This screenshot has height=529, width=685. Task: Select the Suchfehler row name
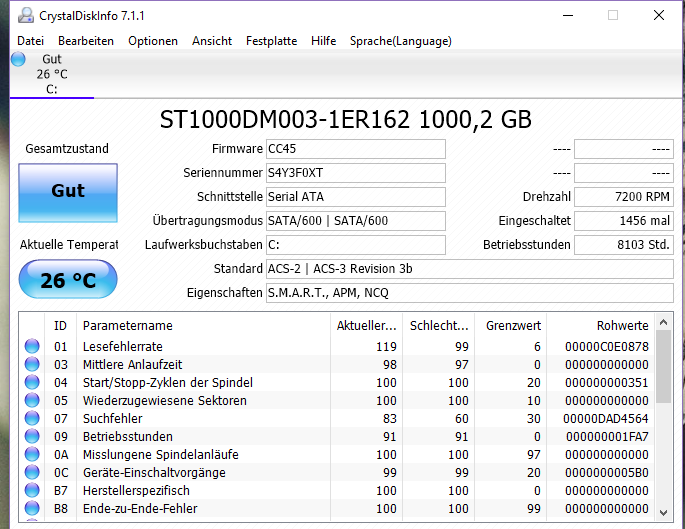point(113,418)
